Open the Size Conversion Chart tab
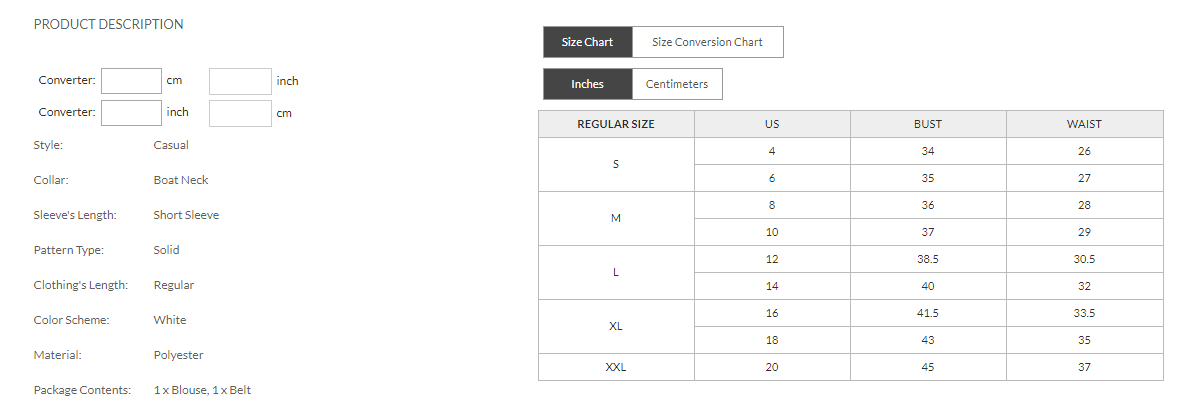Viewport: 1191px width, 420px height. [707, 42]
